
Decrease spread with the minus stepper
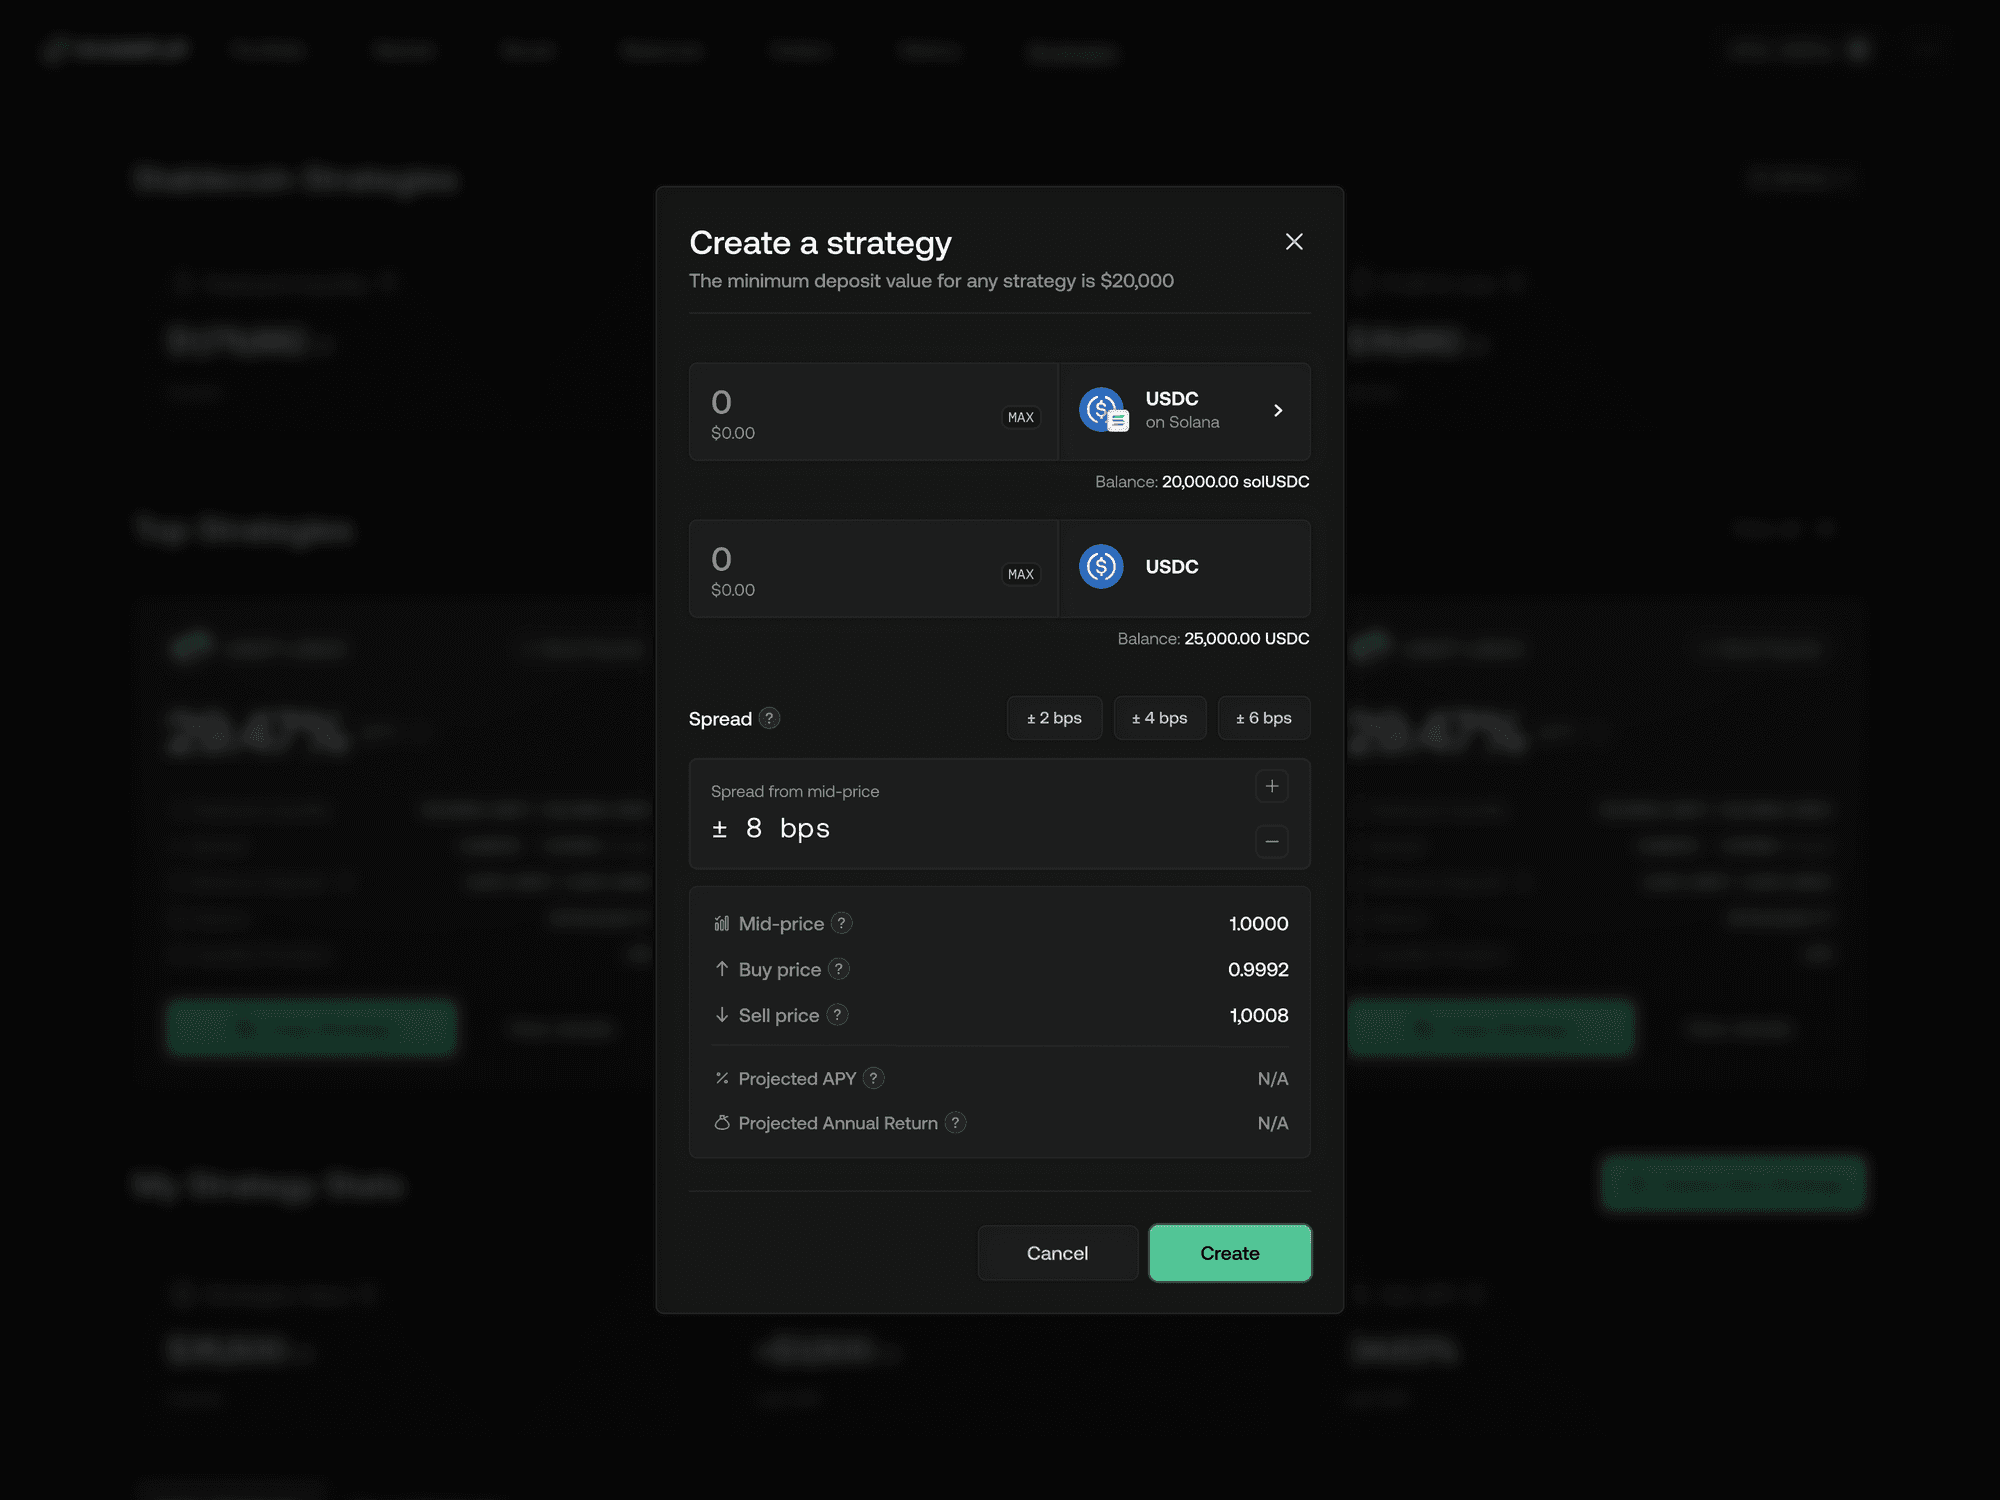coord(1271,842)
